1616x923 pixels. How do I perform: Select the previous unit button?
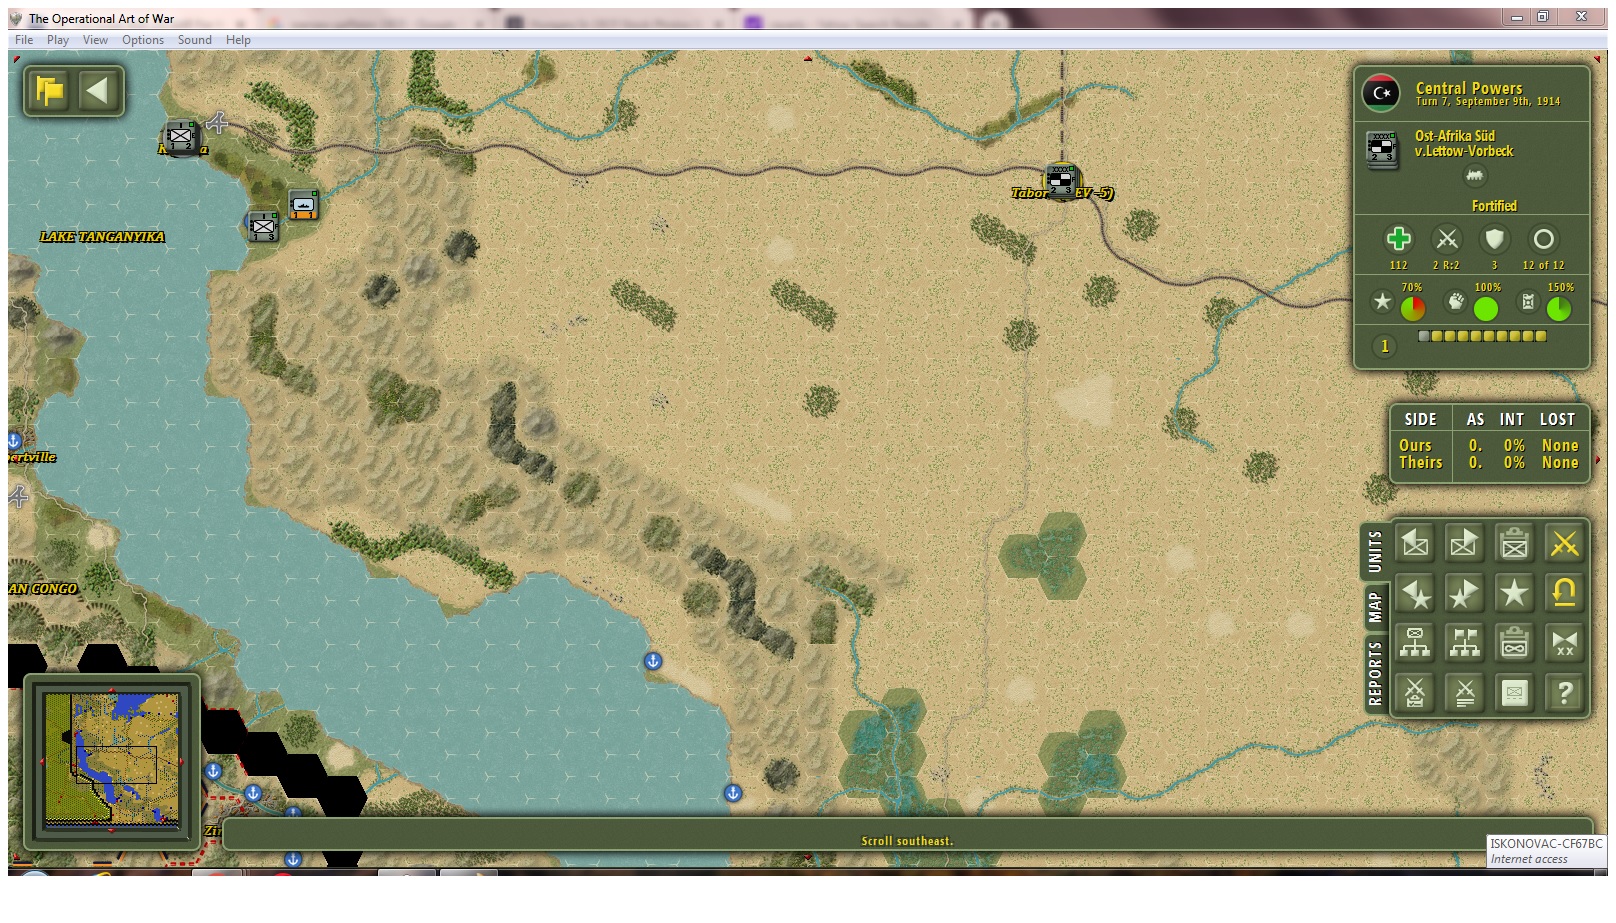1415,543
